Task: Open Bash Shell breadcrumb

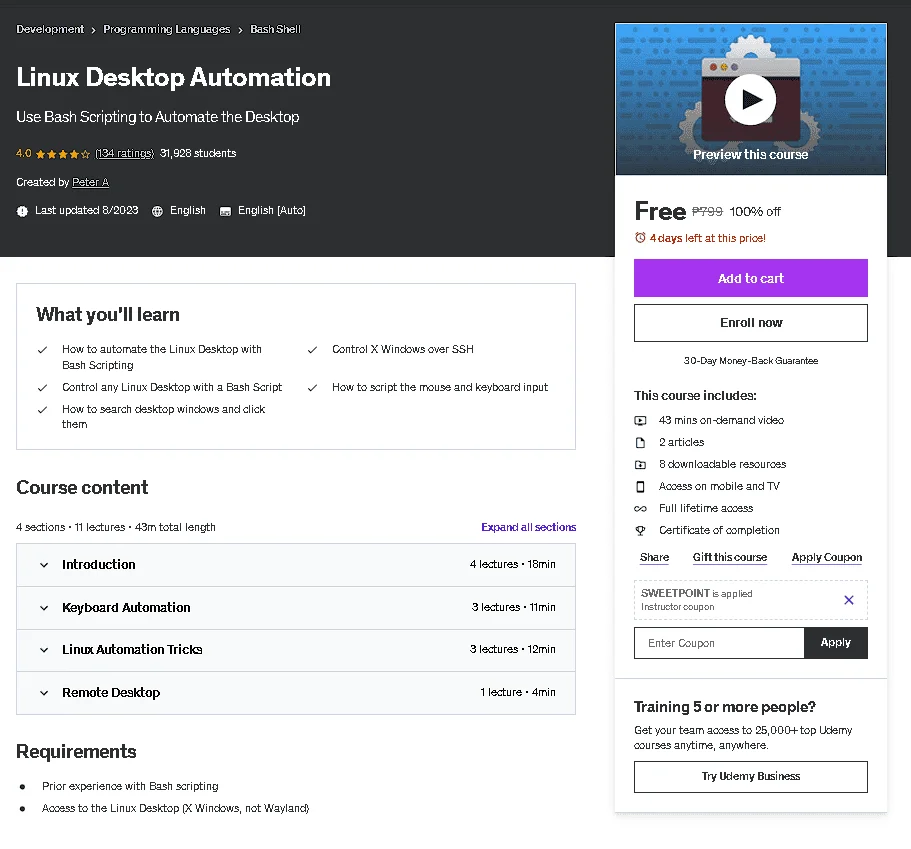Action: tap(275, 29)
